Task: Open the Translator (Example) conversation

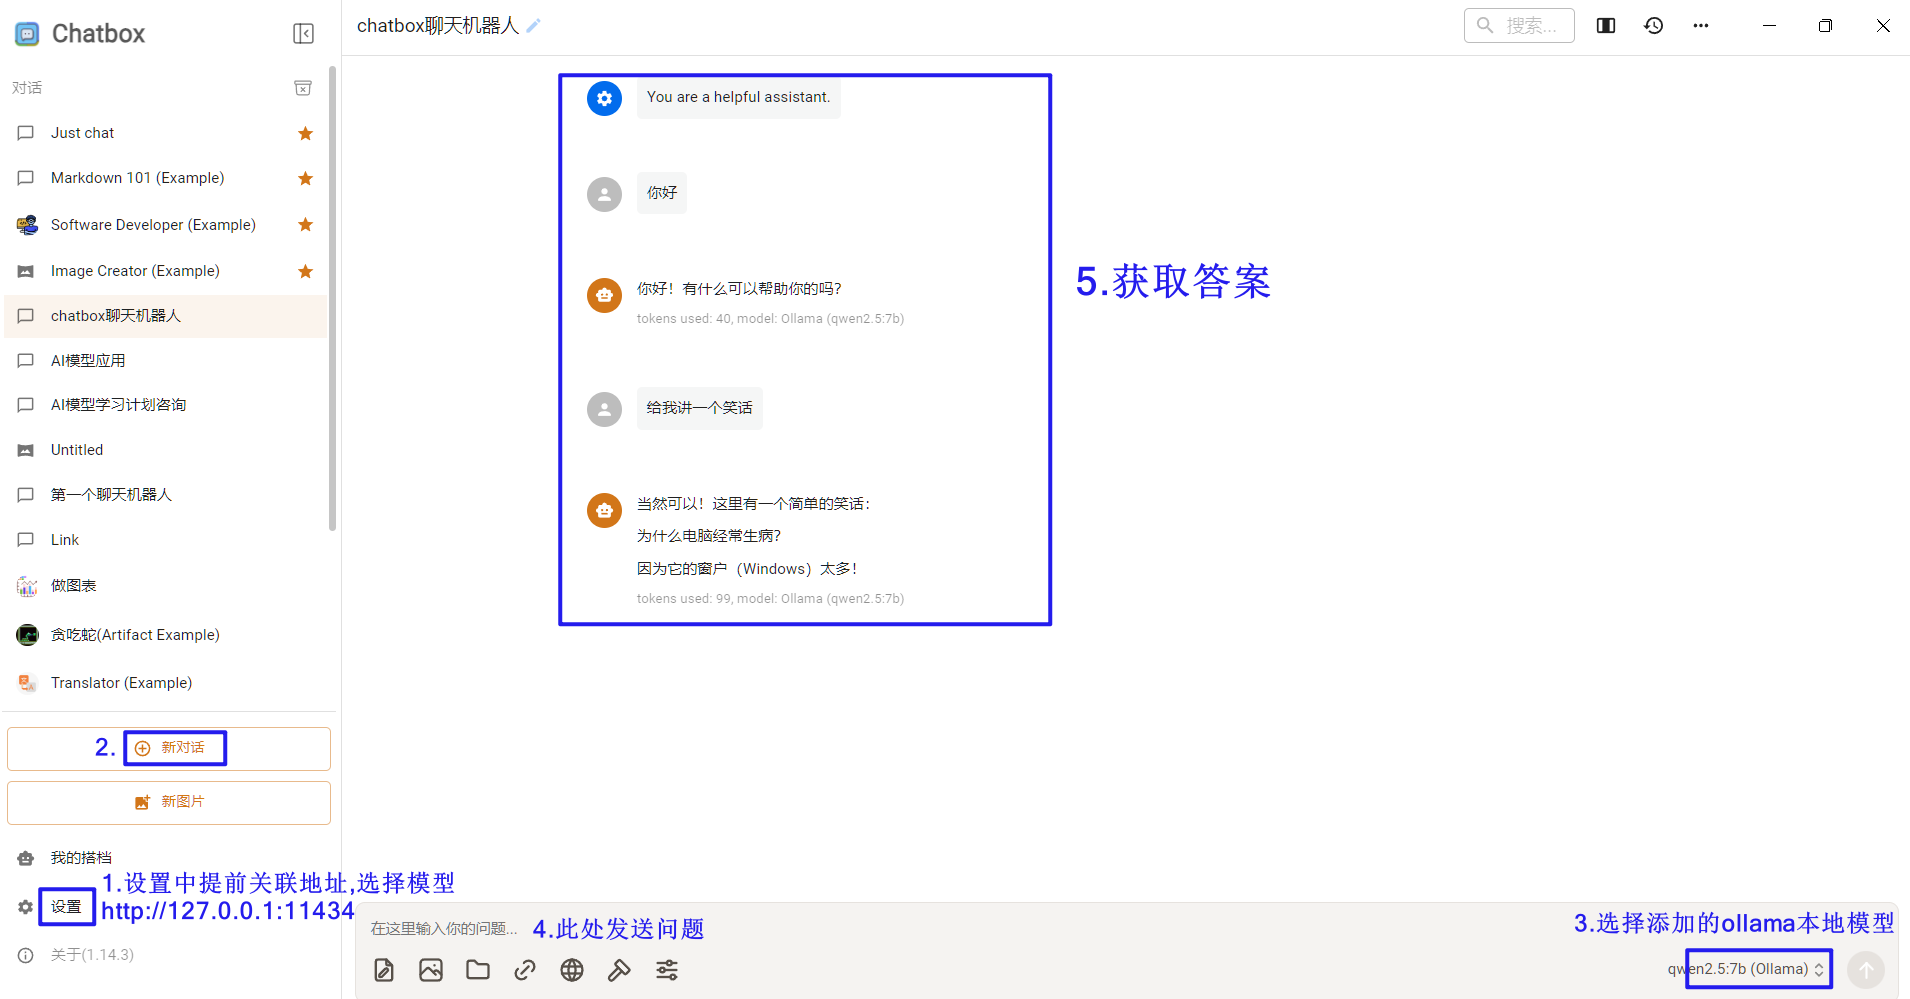Action: click(166, 683)
